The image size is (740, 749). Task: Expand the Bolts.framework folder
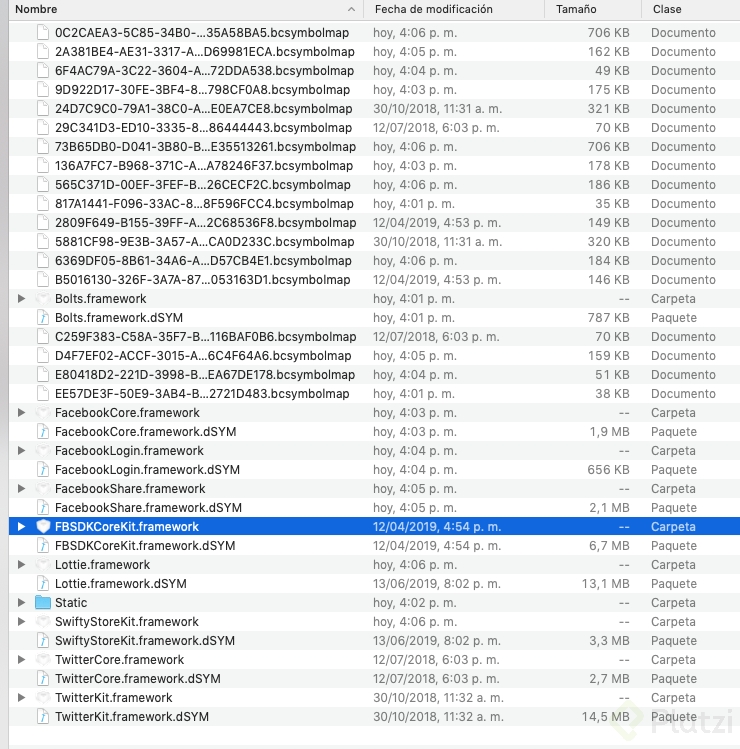pyautogui.click(x=21, y=299)
